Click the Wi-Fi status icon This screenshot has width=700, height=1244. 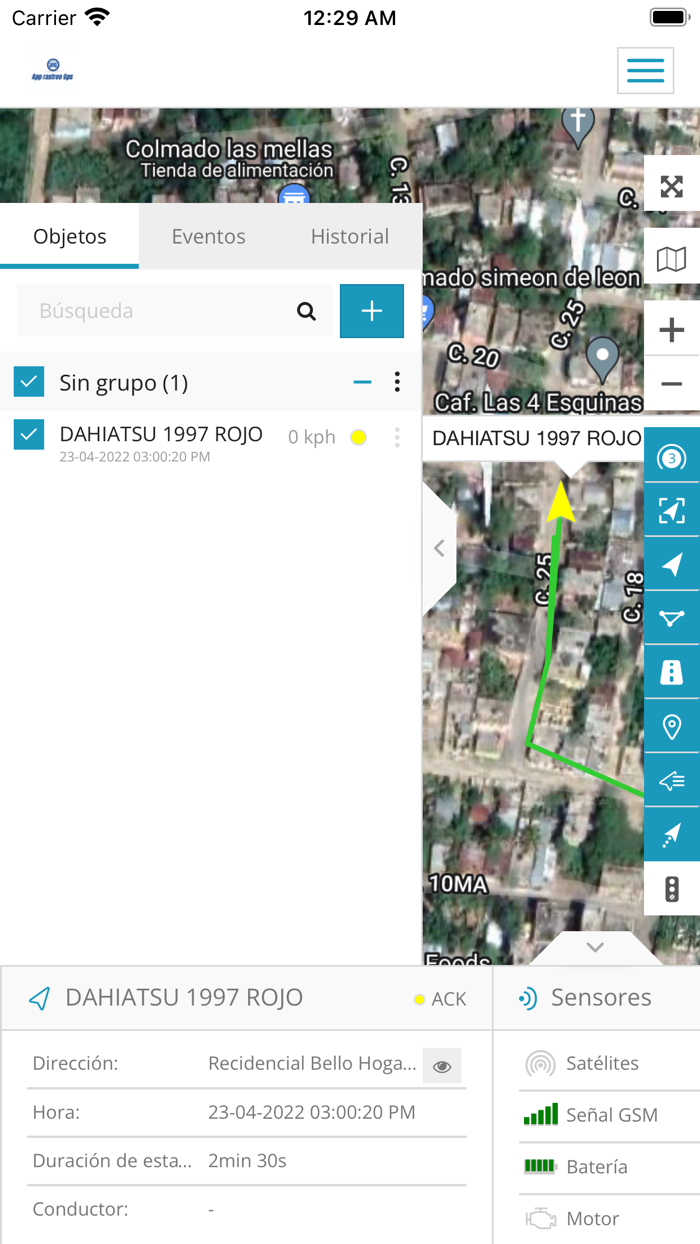pyautogui.click(x=97, y=17)
